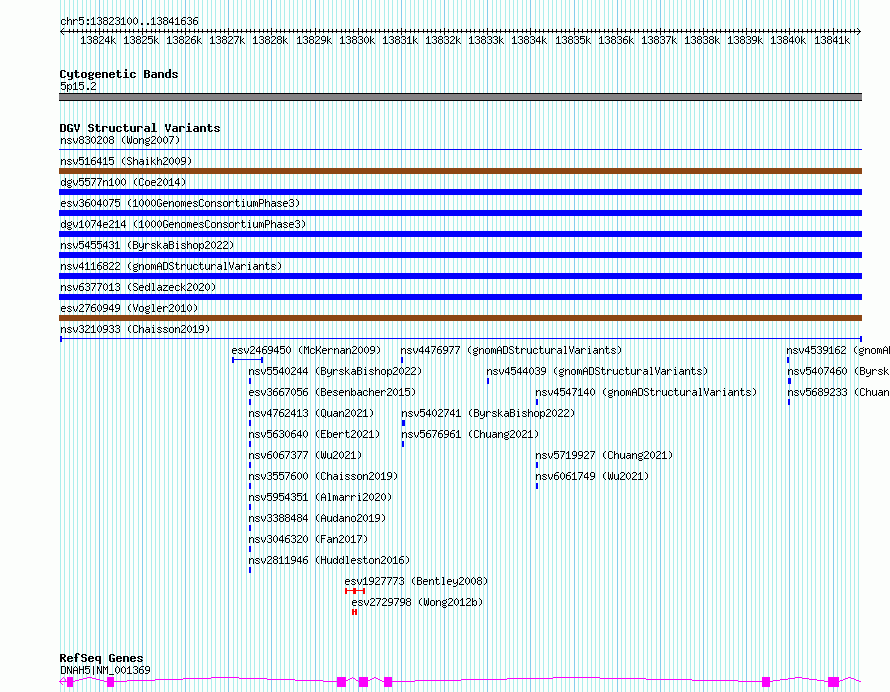Screen dimensions: 890x692
Task: Open nsv3388484 (Audano2019) label
Action: coord(317,518)
